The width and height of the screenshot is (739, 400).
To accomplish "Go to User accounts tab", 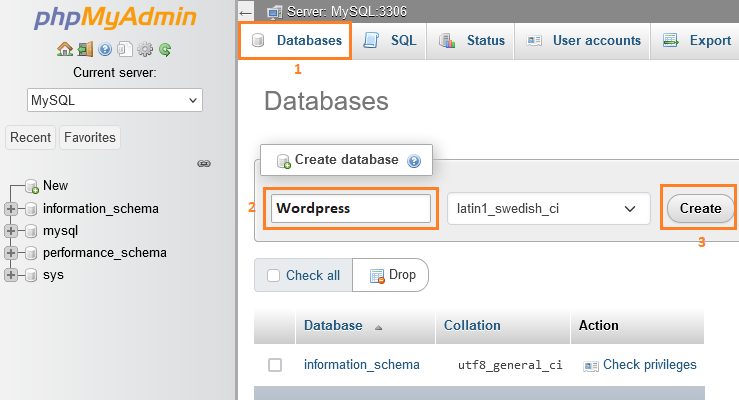I will 583,41.
